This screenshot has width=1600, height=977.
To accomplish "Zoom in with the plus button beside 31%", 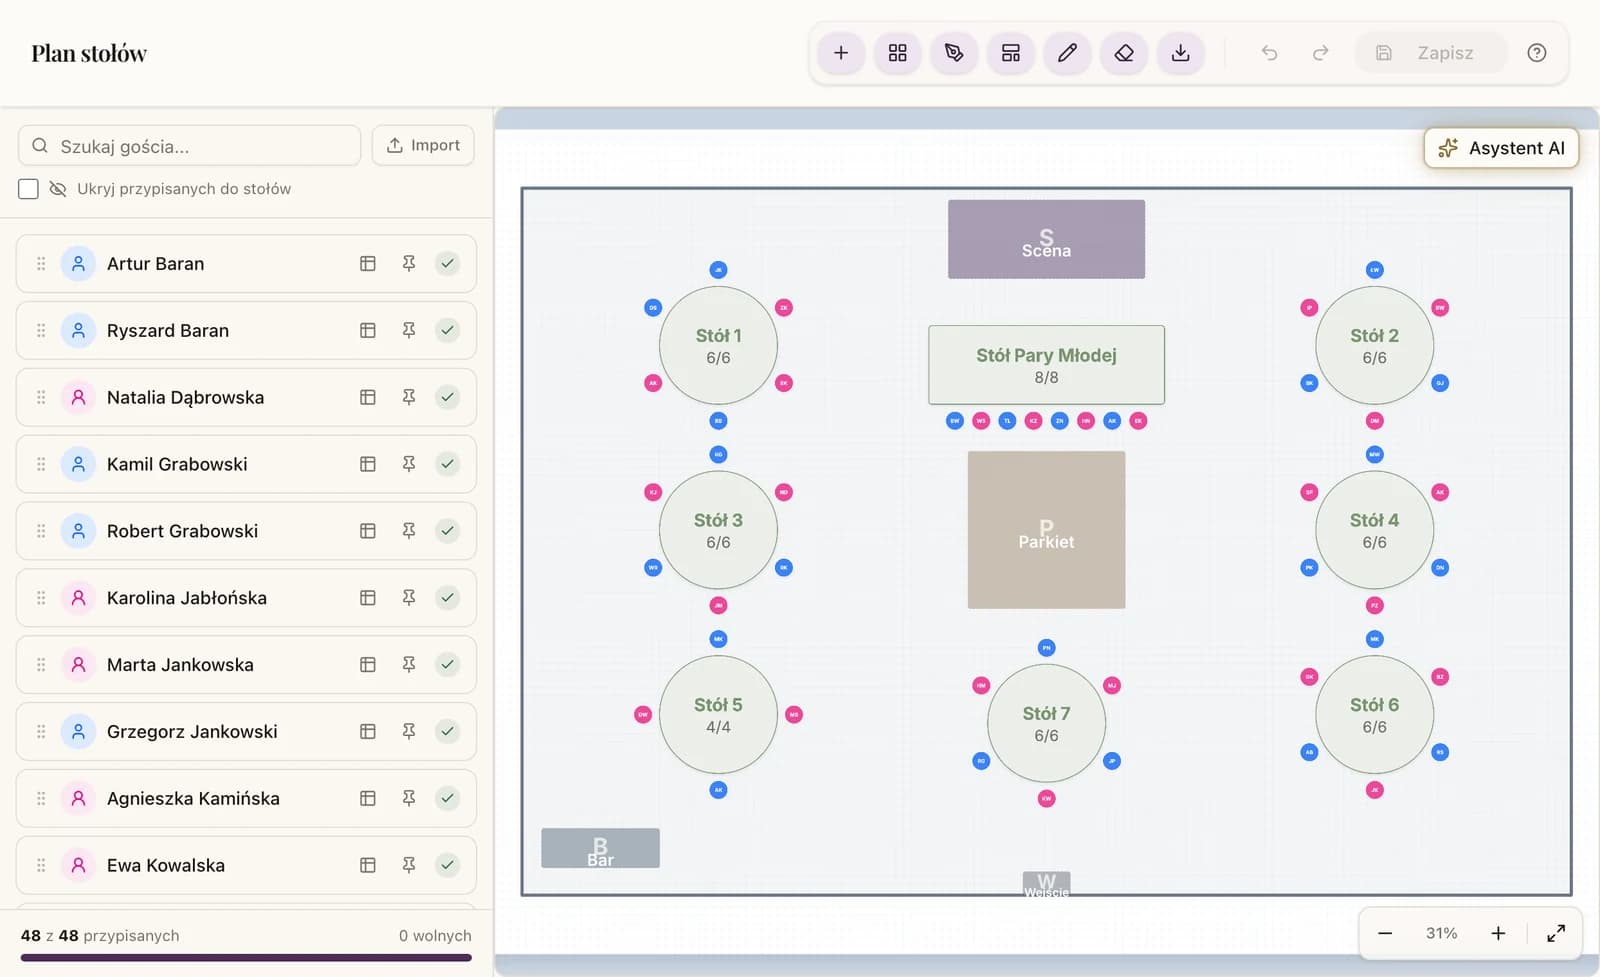I will [1498, 933].
